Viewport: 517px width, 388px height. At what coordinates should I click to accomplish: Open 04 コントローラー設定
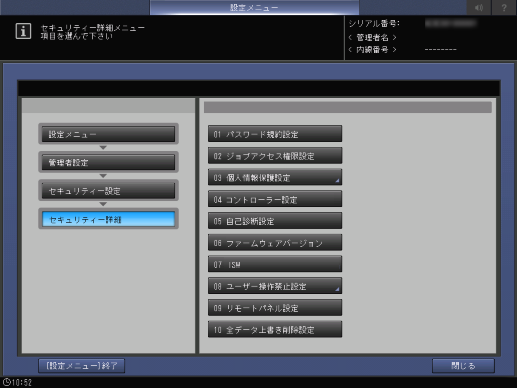[275, 199]
